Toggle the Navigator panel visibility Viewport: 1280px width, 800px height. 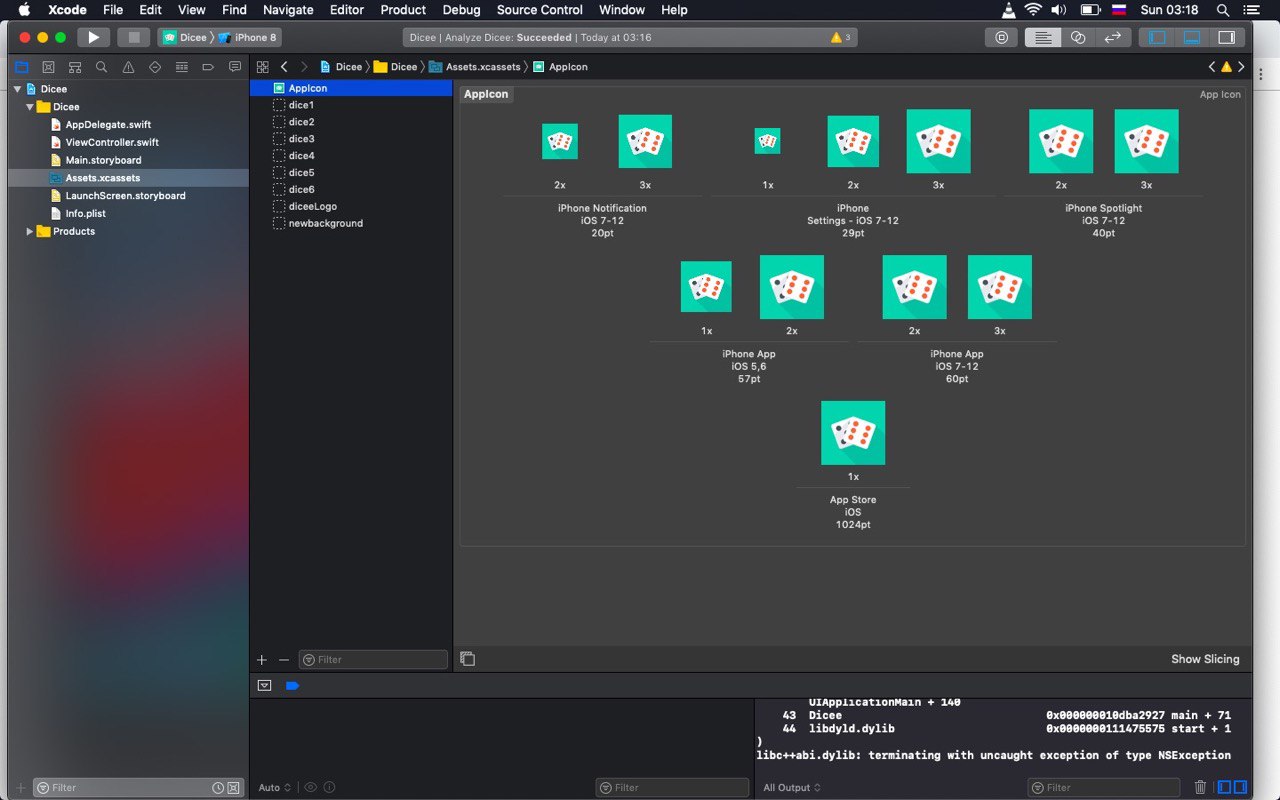(1158, 37)
